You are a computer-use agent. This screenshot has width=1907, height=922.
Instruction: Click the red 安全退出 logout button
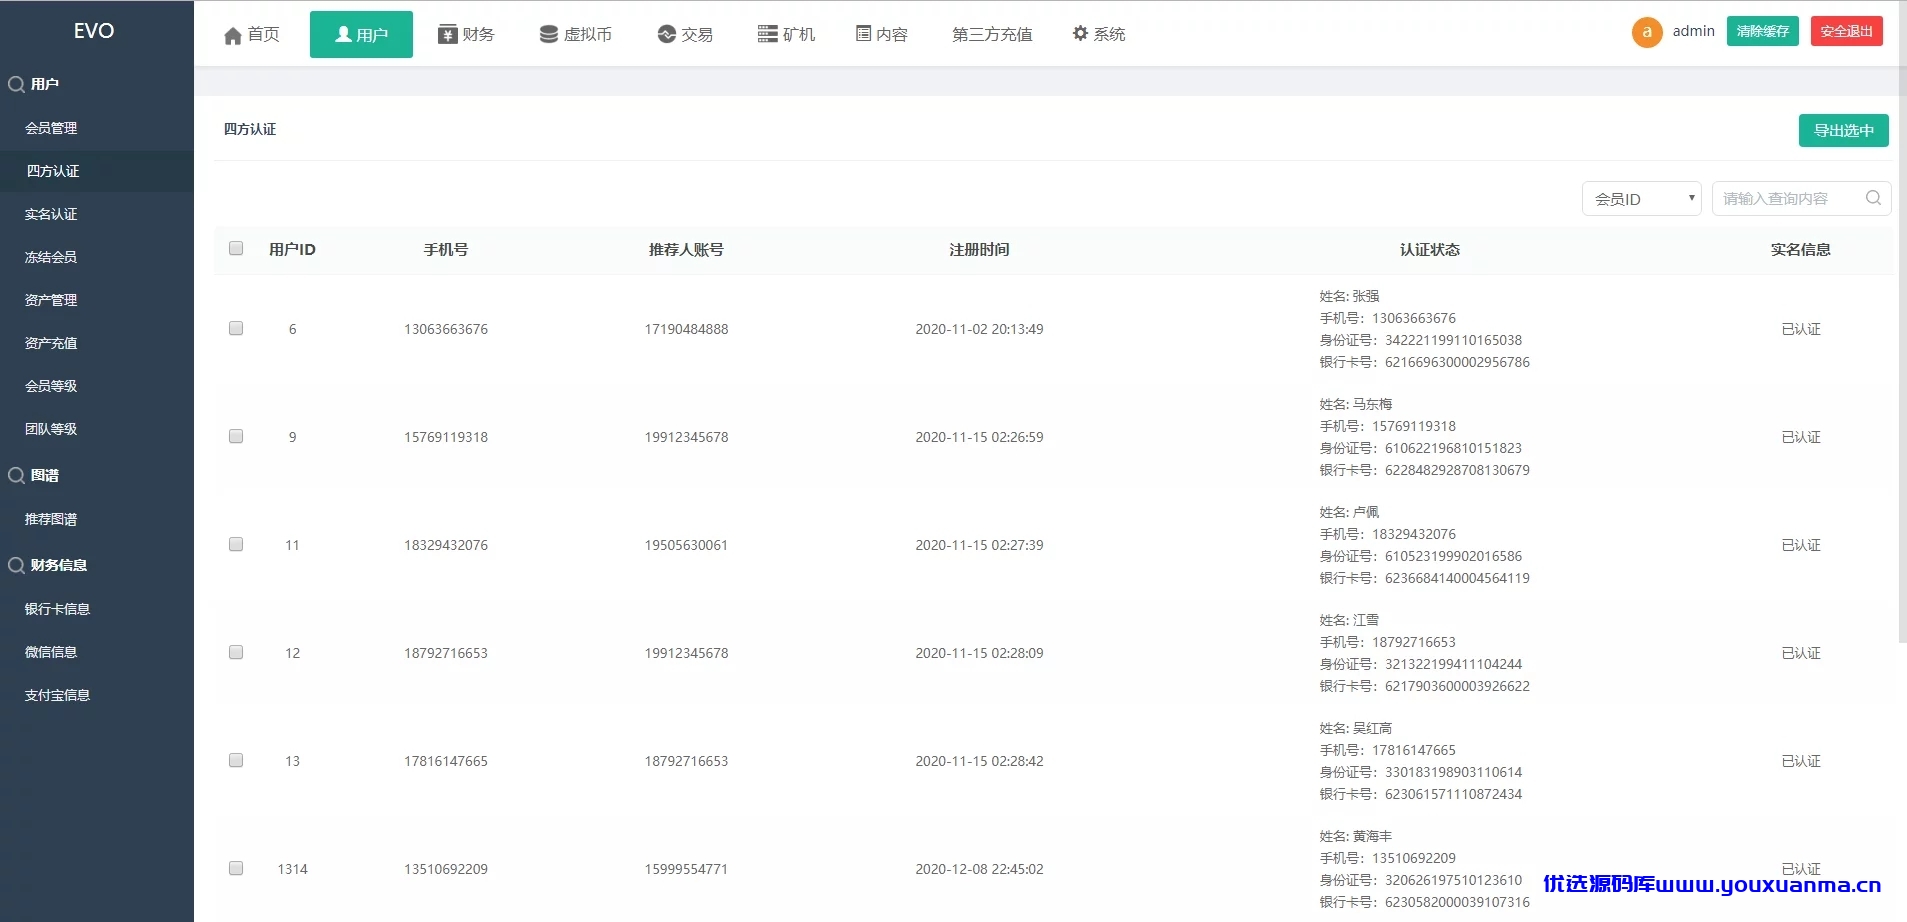1847,31
